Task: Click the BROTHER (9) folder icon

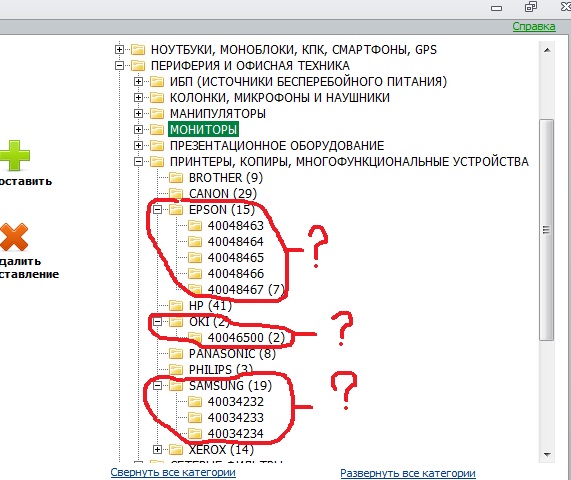Action: 176,177
